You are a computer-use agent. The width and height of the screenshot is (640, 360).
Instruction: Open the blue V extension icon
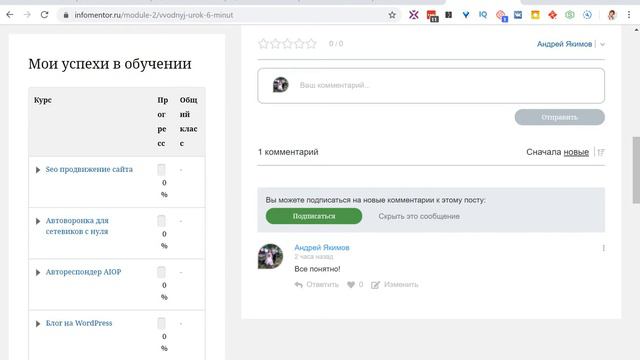466,15
